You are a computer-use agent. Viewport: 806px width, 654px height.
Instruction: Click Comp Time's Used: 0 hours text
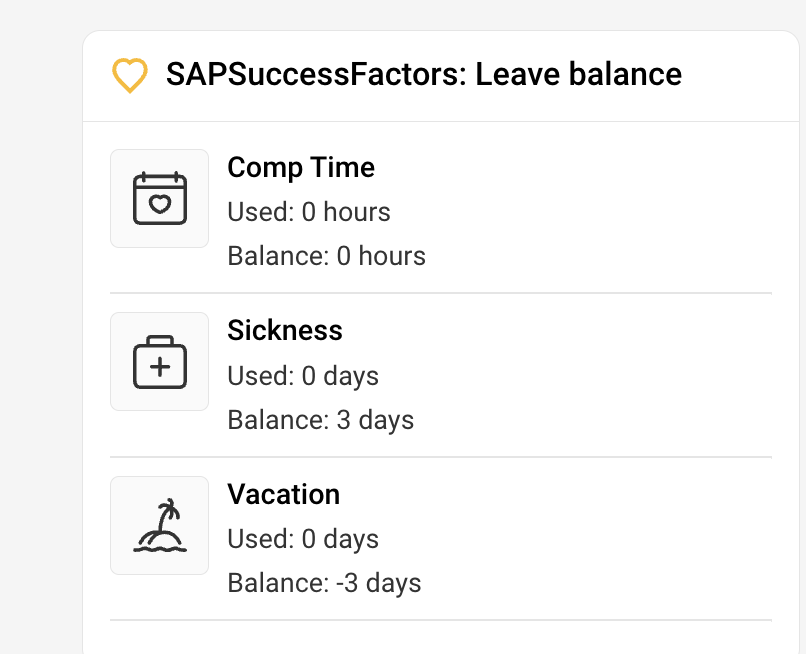click(309, 212)
